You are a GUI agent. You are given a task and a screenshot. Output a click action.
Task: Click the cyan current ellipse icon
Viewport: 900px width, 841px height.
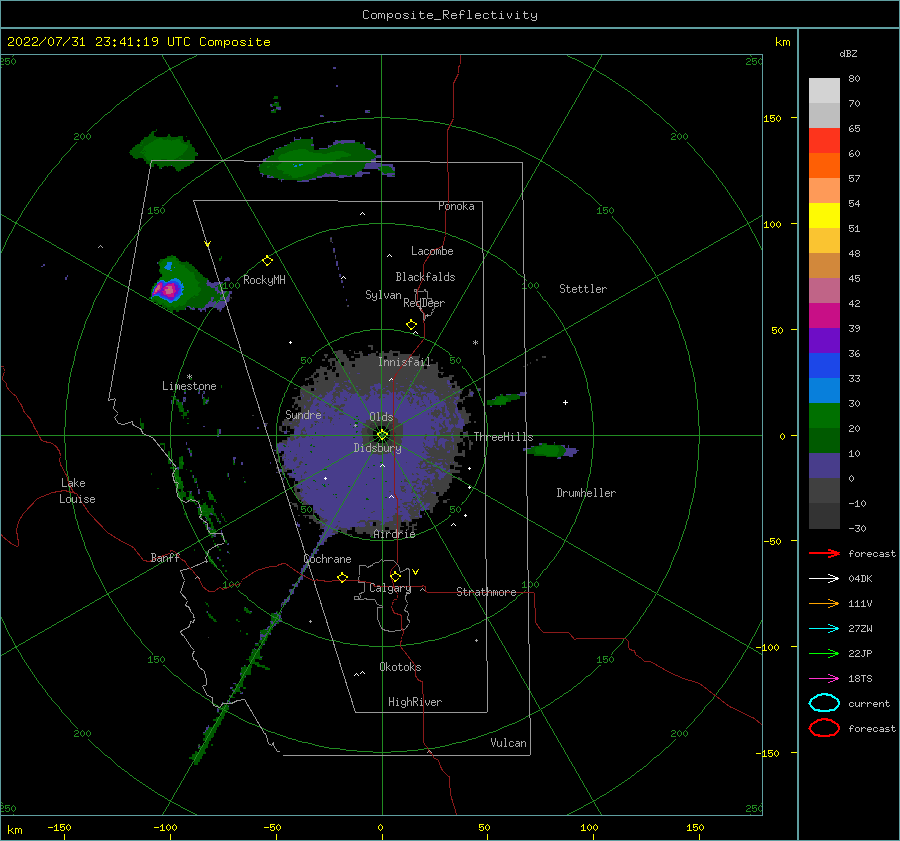824,703
